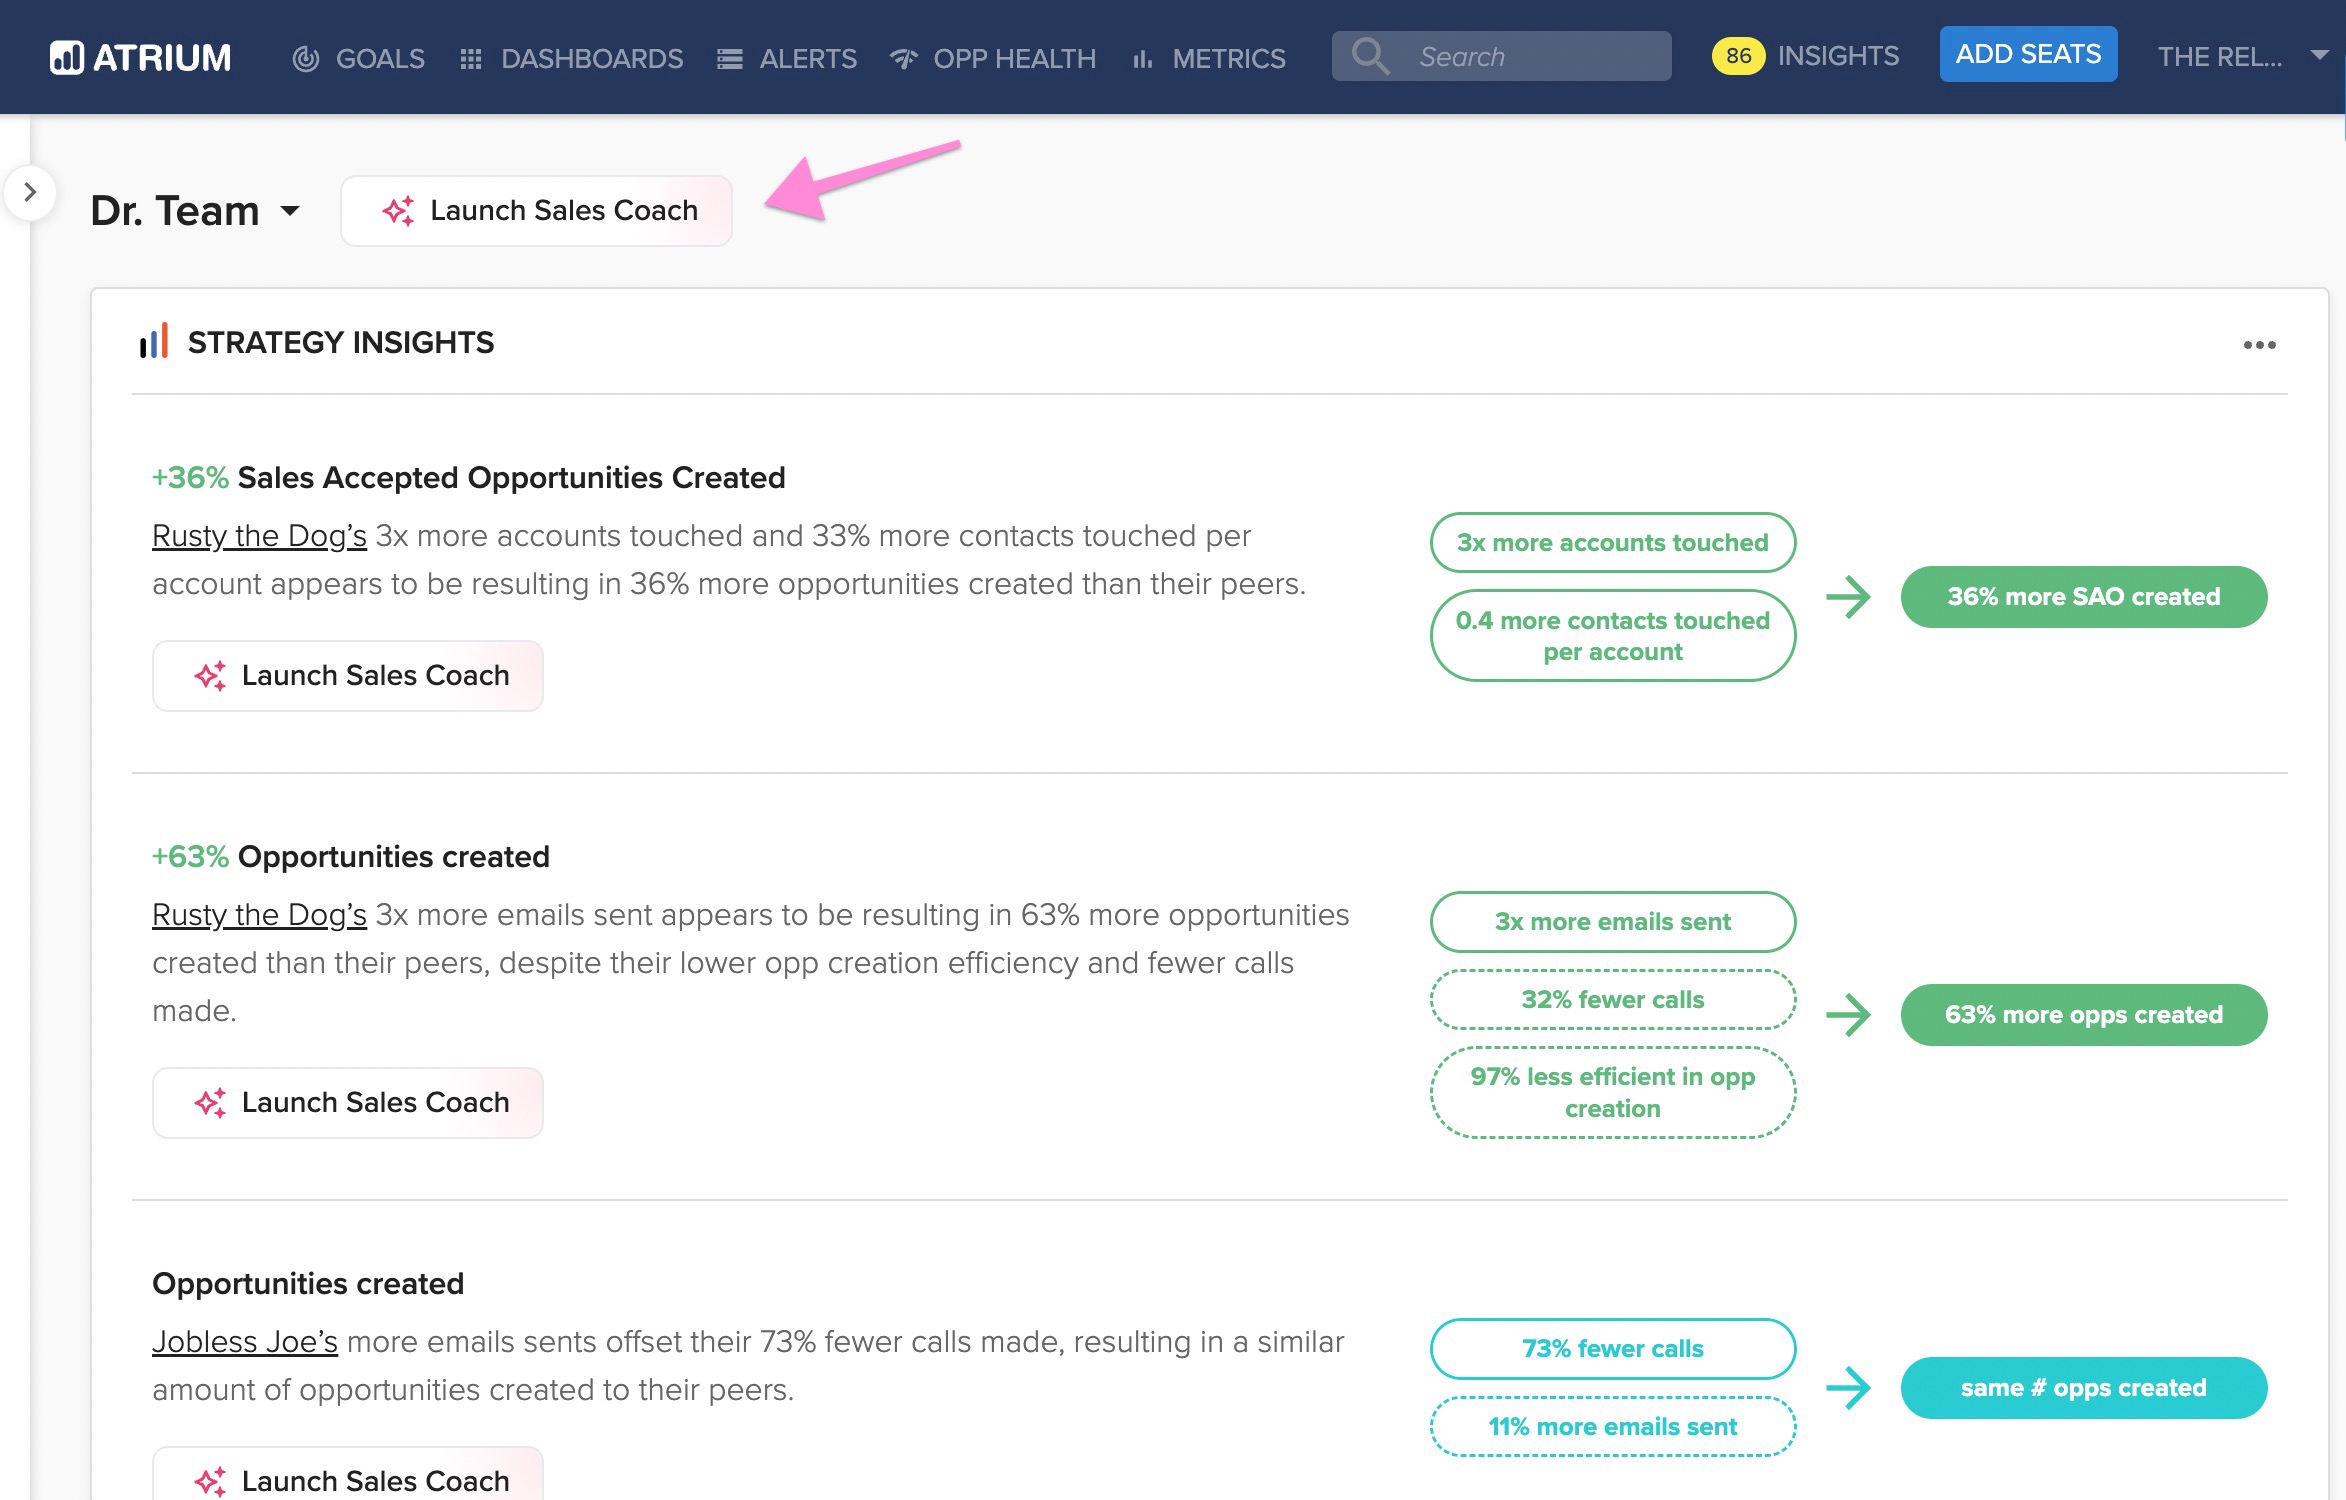
Task: Open Rusty the Dog's link under +36% insight
Action: pyautogui.click(x=259, y=536)
